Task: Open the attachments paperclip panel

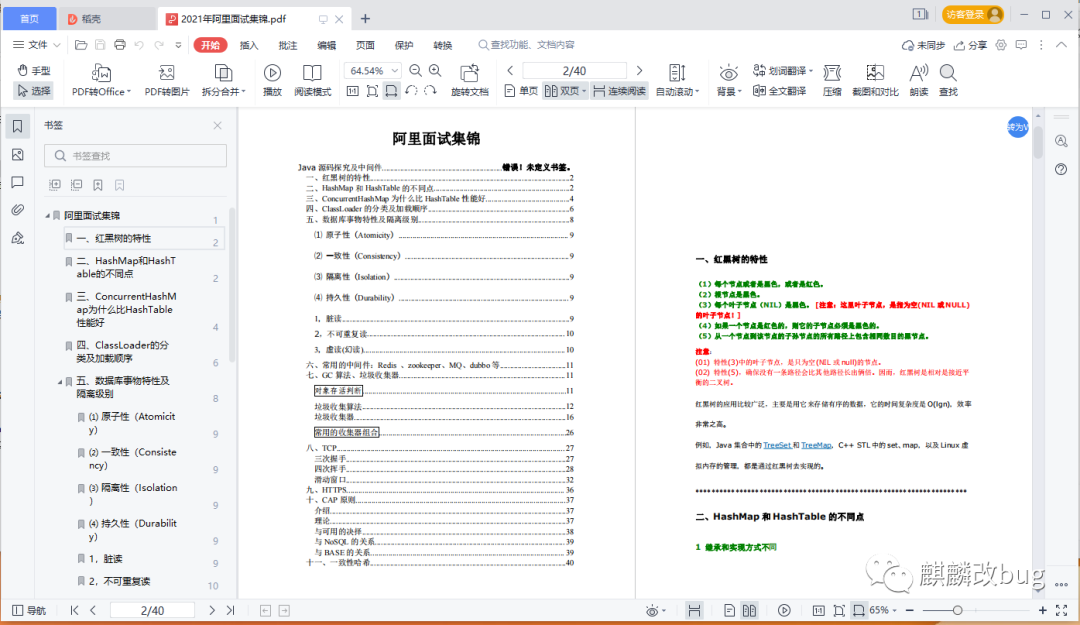Action: 18,209
